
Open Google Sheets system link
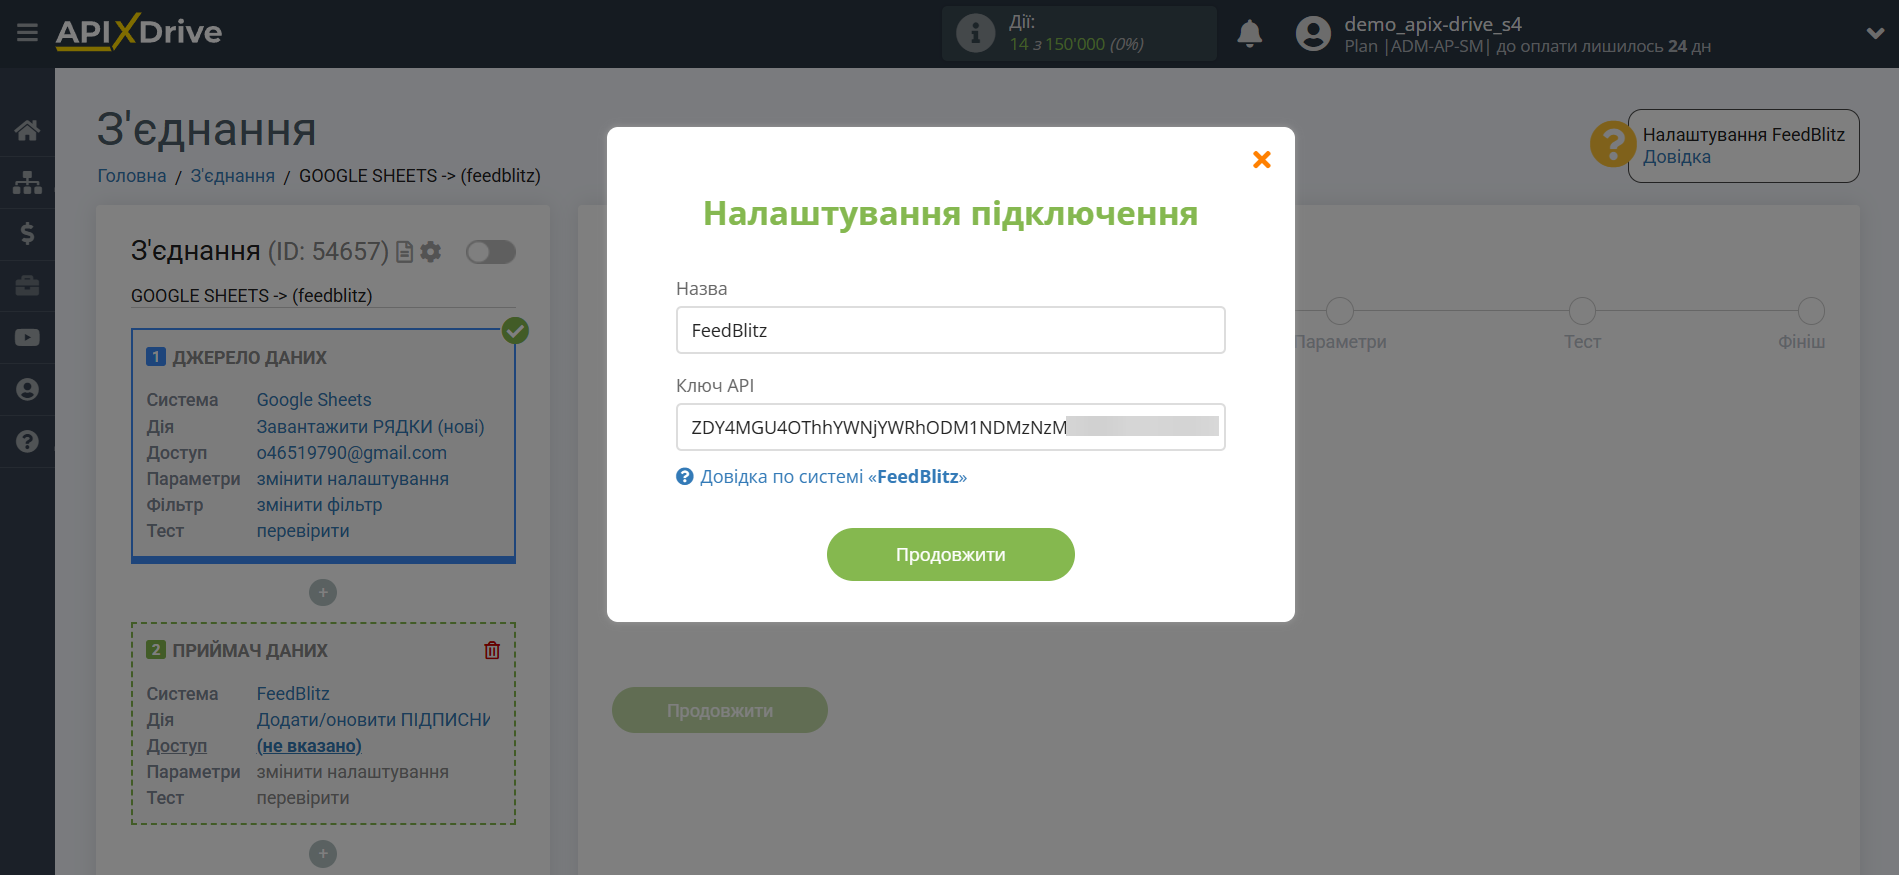coord(314,400)
